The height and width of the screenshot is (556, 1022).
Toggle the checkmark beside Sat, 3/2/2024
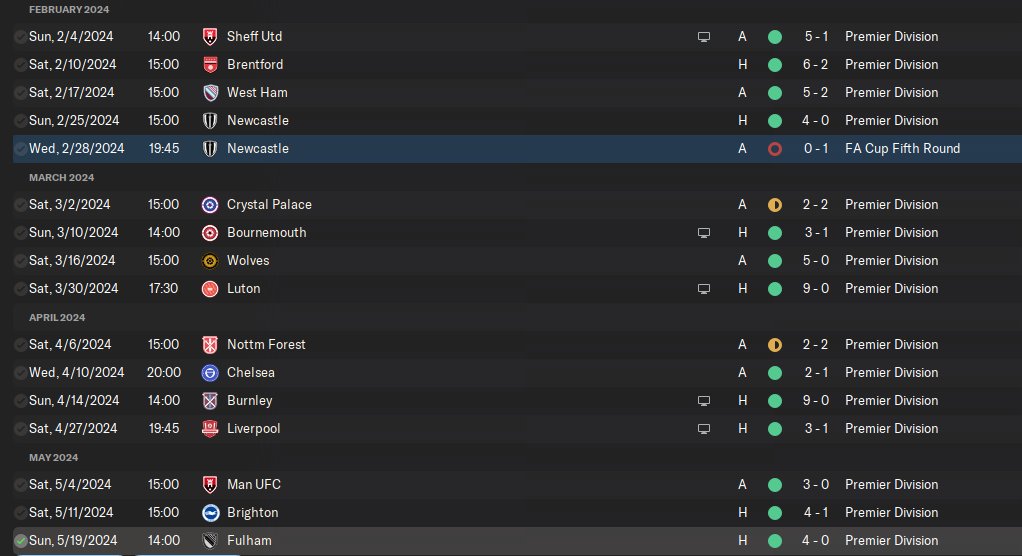click(21, 205)
